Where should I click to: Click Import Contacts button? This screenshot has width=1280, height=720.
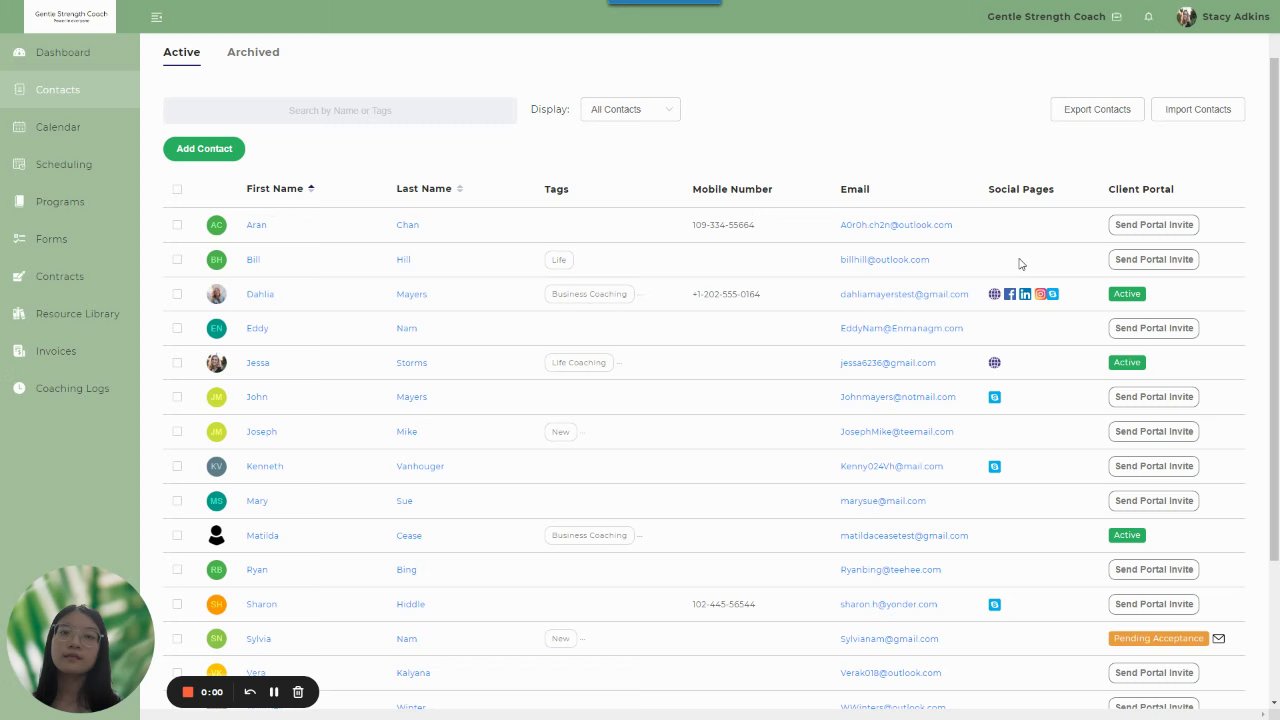pyautogui.click(x=1198, y=110)
